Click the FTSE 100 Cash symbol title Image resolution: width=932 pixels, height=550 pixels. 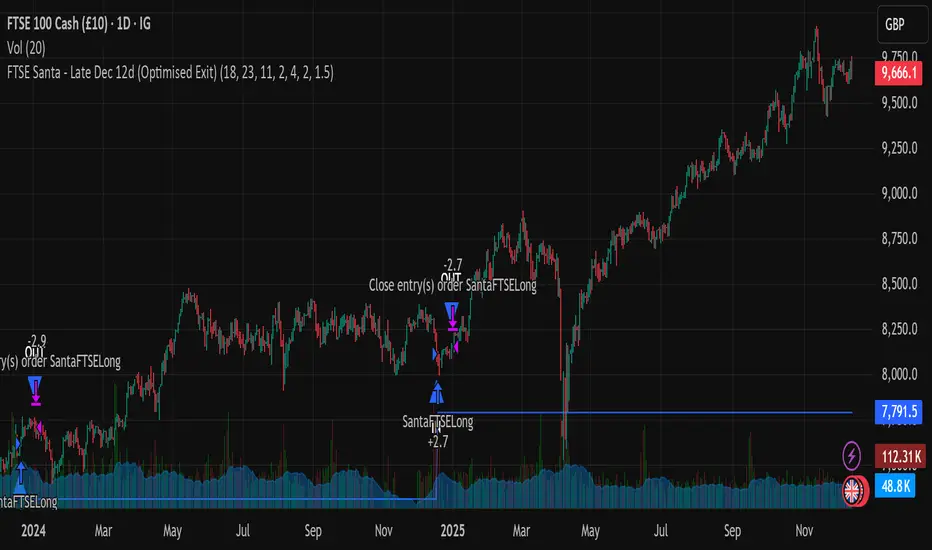(78, 24)
